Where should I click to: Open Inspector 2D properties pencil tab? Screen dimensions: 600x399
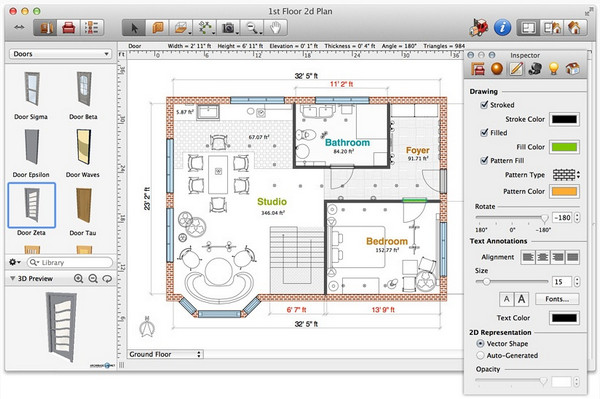point(516,69)
